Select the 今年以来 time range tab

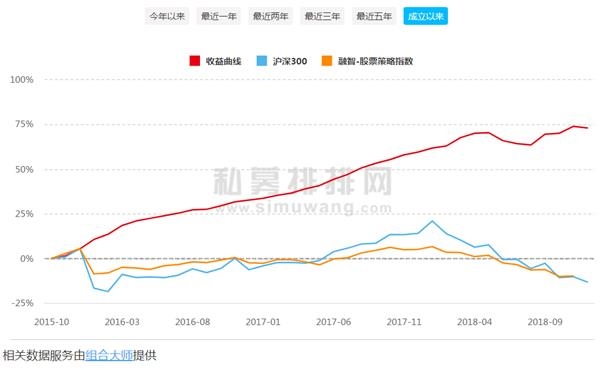point(167,16)
